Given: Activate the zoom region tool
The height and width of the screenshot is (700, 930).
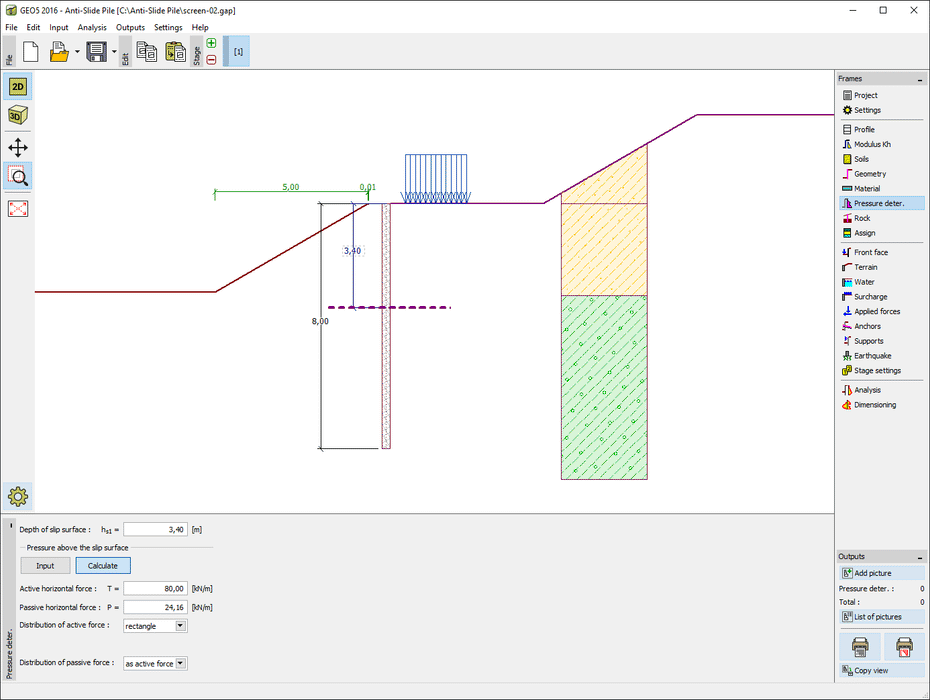Looking at the screenshot, I should (18, 177).
